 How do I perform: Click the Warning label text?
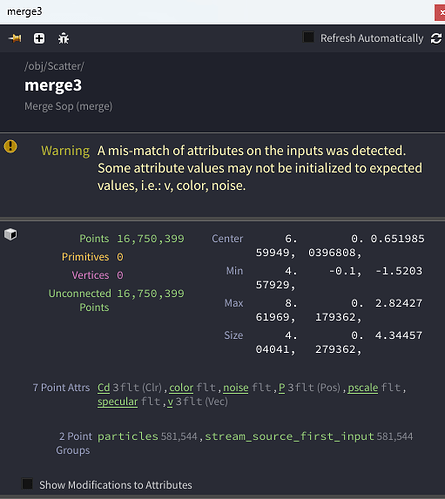65,151
